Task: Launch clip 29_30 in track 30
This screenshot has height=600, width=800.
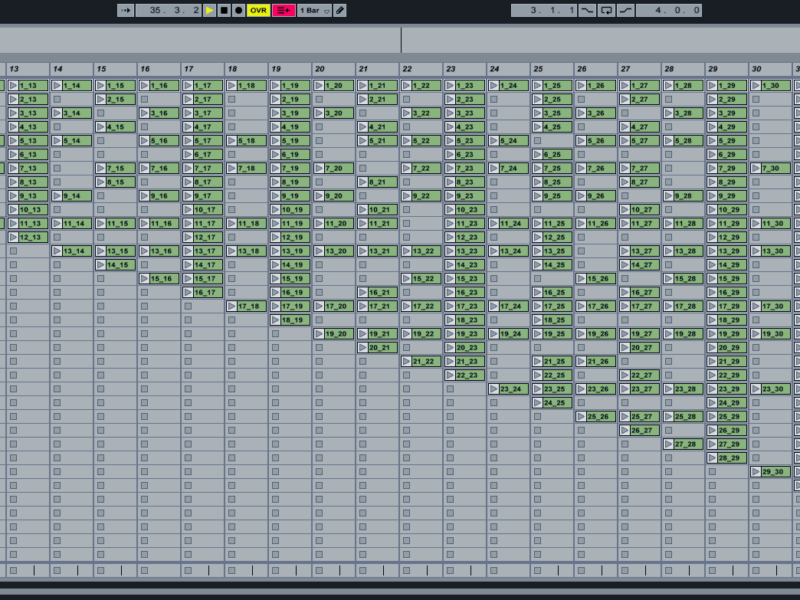Action: [757, 472]
